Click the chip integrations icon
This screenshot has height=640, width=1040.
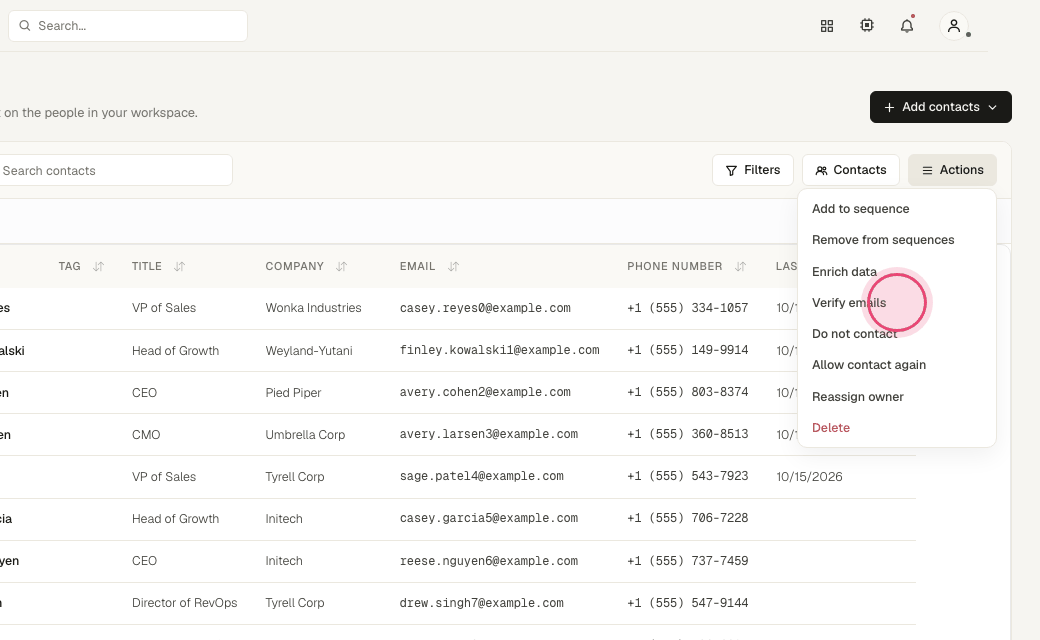coord(867,25)
